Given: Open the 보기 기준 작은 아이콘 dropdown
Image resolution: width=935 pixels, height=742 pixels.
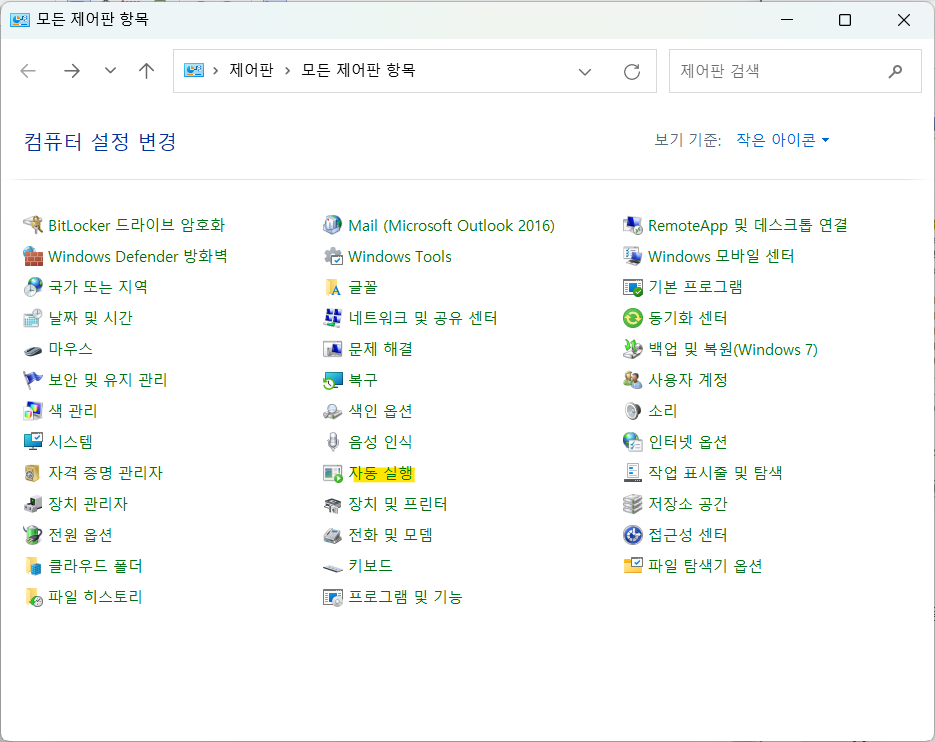Looking at the screenshot, I should click(x=782, y=140).
